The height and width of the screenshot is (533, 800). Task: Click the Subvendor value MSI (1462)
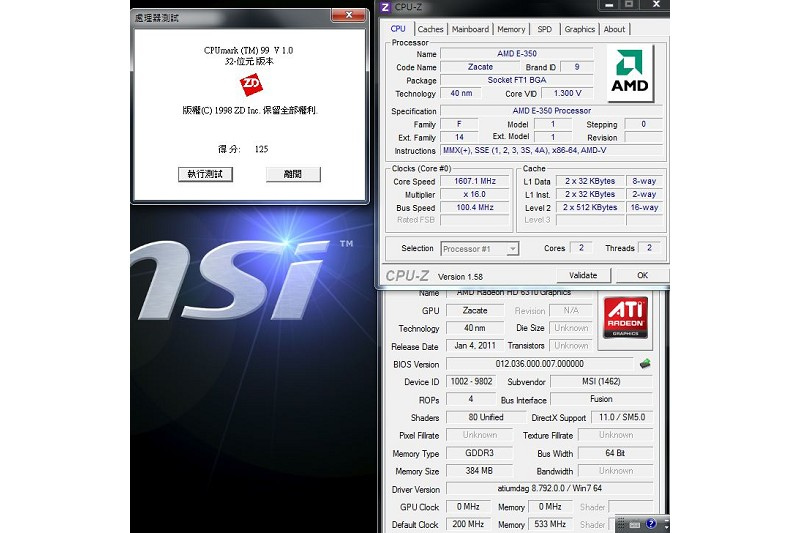pos(602,382)
